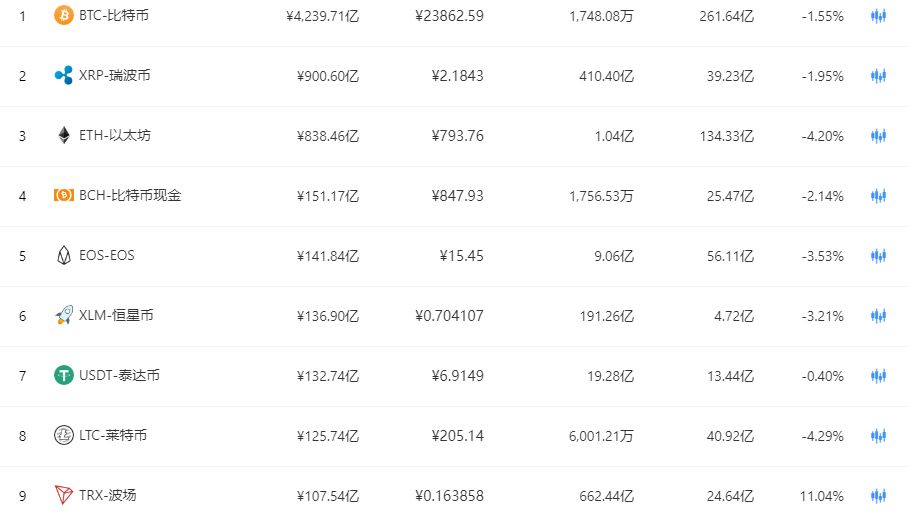Click the Tether green logo icon
Viewport: 908px width, 517px height.
[x=63, y=376]
